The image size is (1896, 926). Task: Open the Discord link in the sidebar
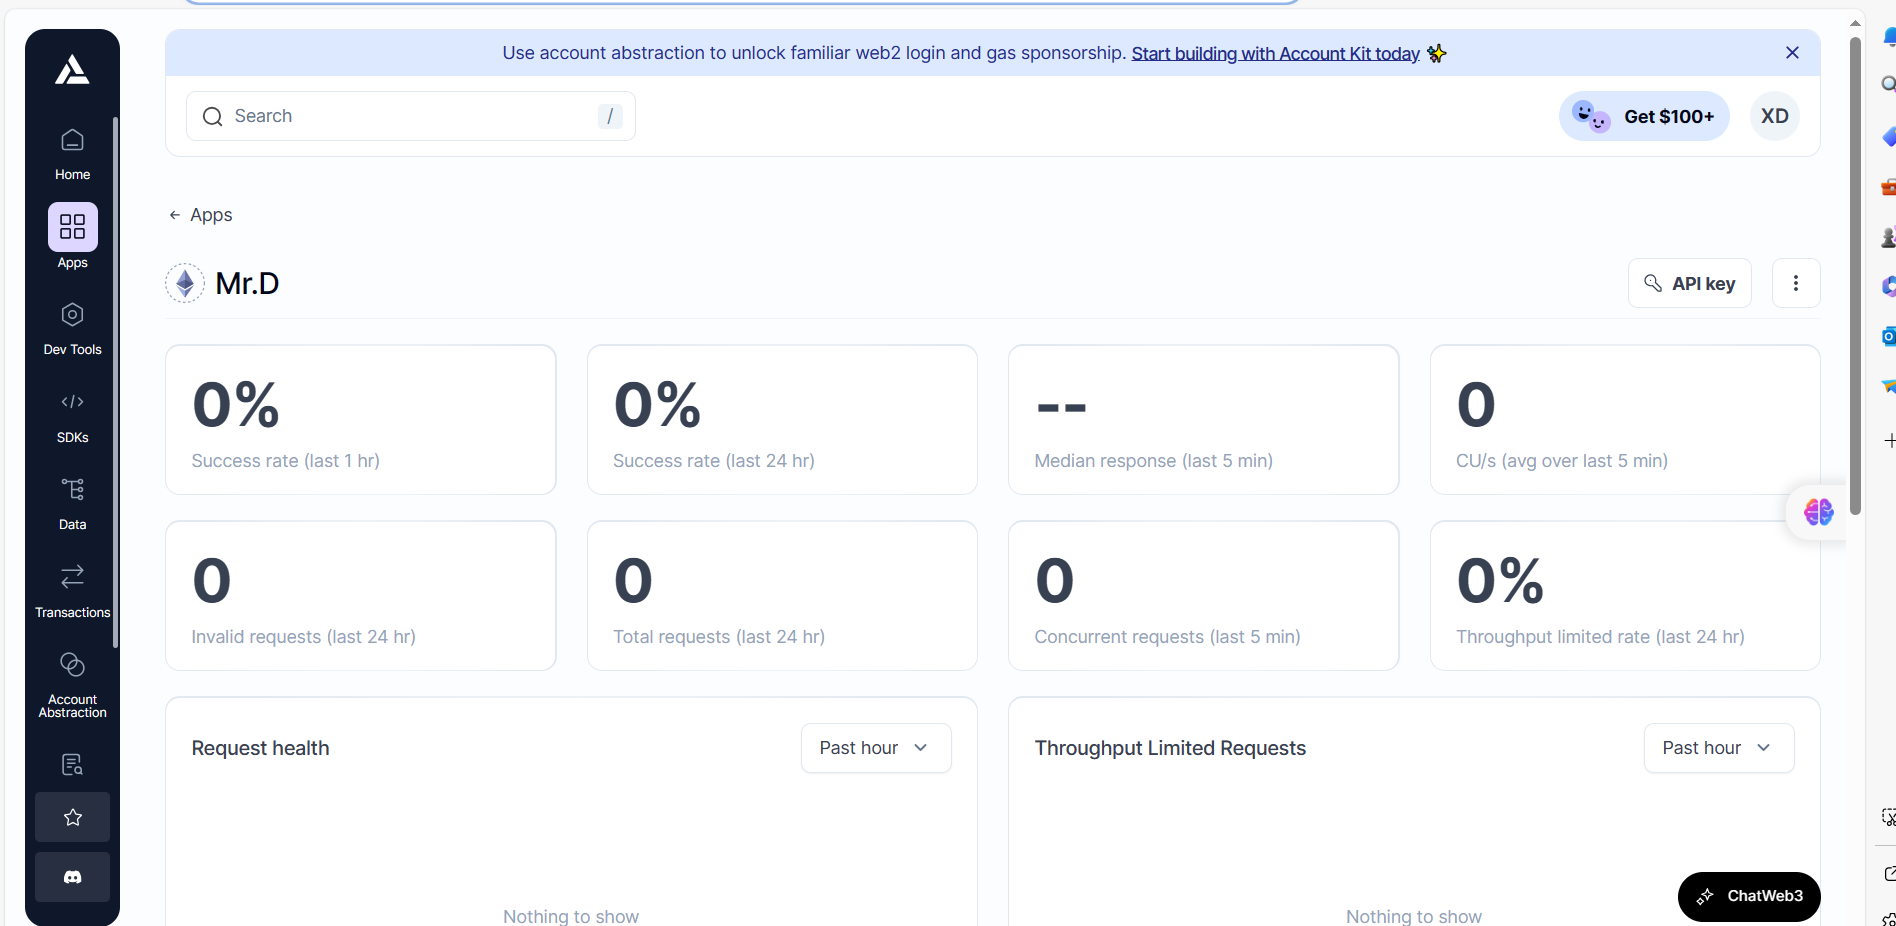click(72, 877)
